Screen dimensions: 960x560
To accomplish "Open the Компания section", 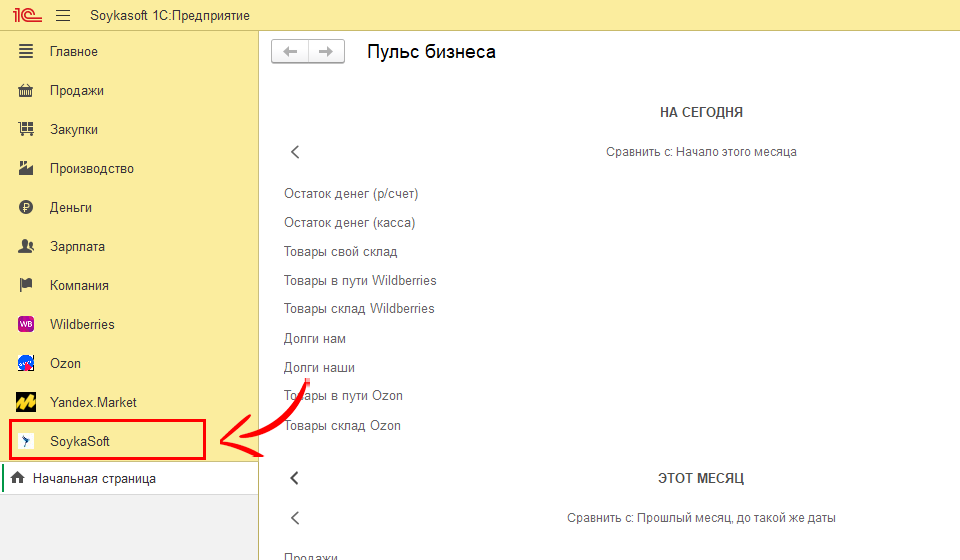I will pyautogui.click(x=79, y=285).
